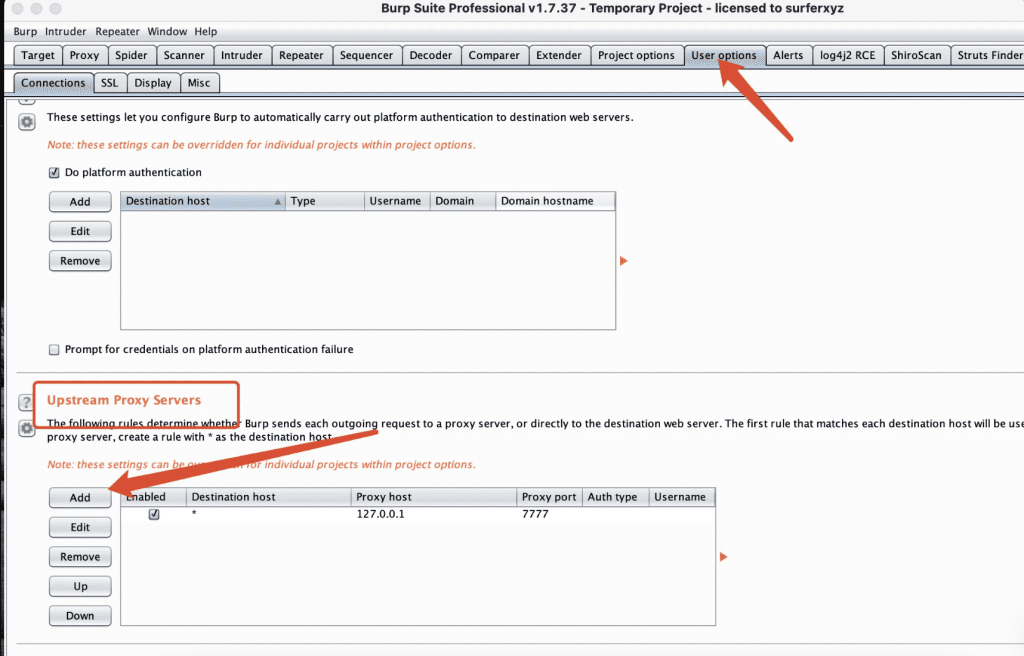The image size is (1024, 656).
Task: Open the platform authentication settings gear icon
Action: pos(27,122)
